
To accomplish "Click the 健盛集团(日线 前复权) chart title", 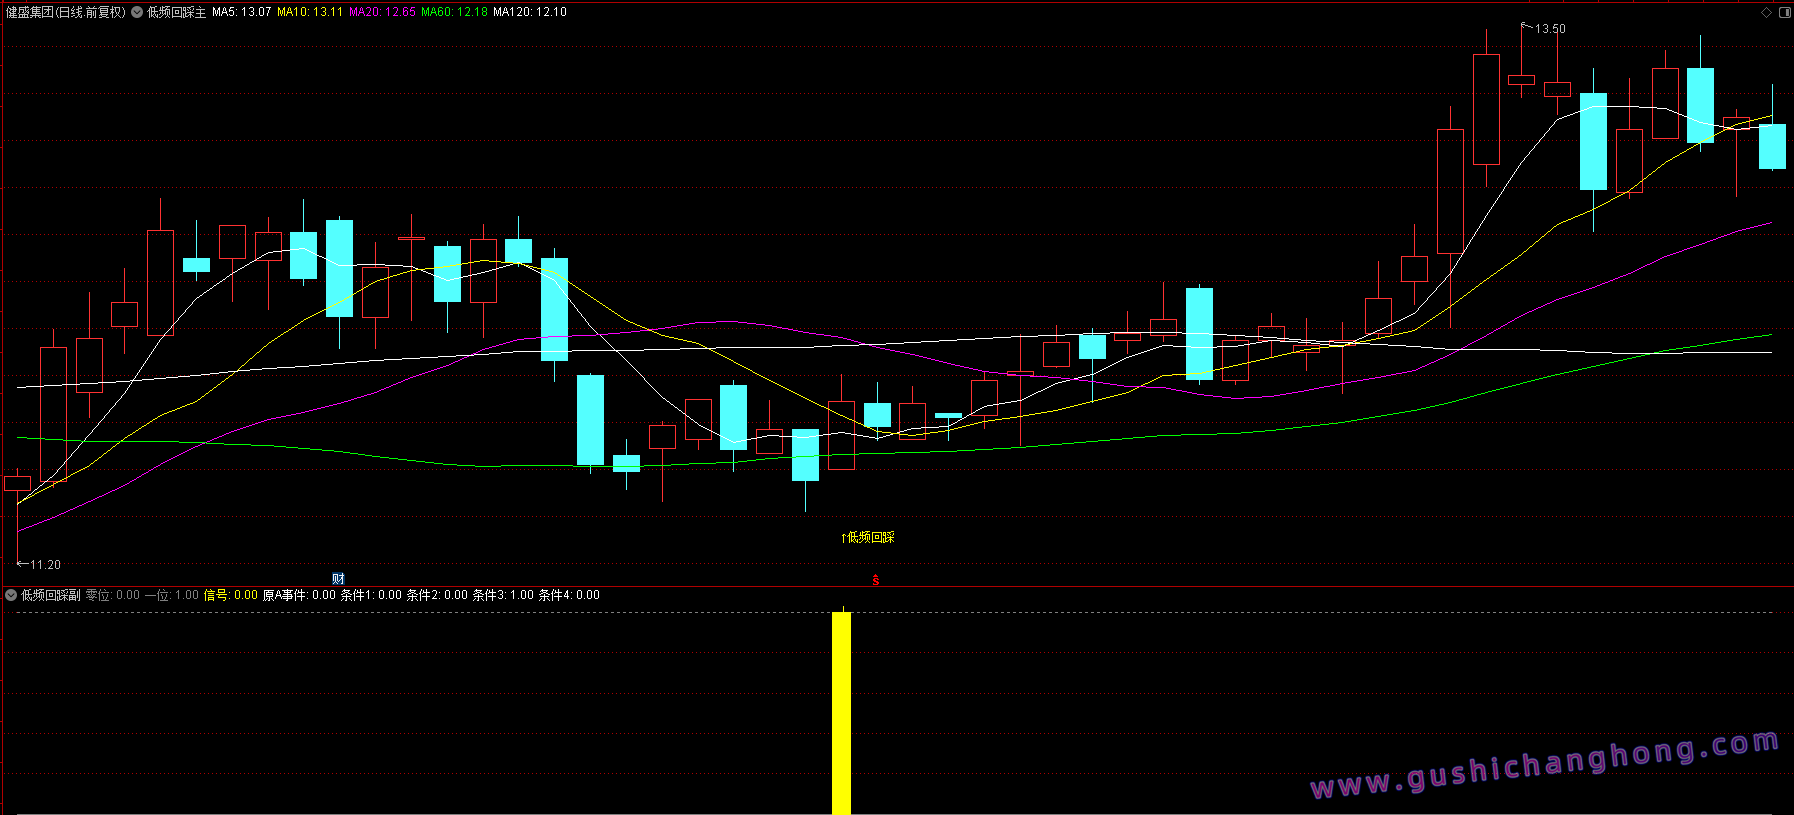I will point(66,12).
